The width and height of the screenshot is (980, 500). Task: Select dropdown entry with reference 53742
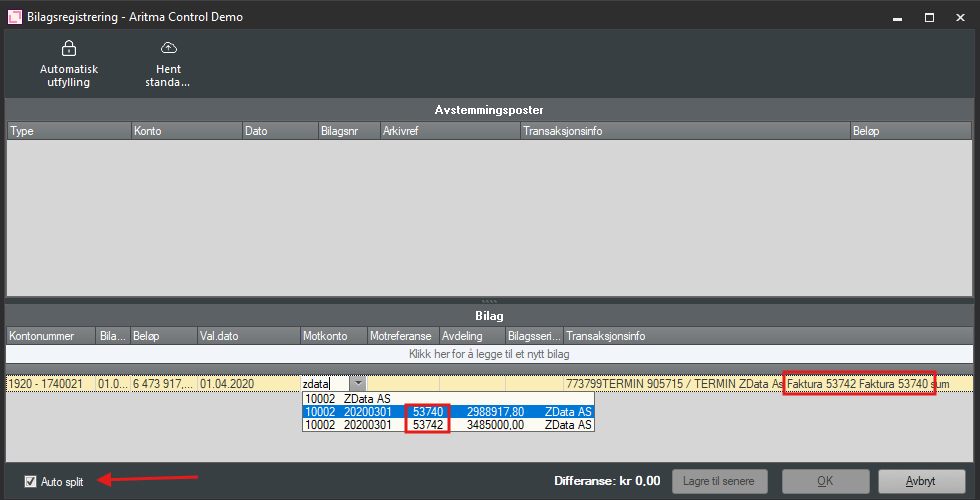448,425
